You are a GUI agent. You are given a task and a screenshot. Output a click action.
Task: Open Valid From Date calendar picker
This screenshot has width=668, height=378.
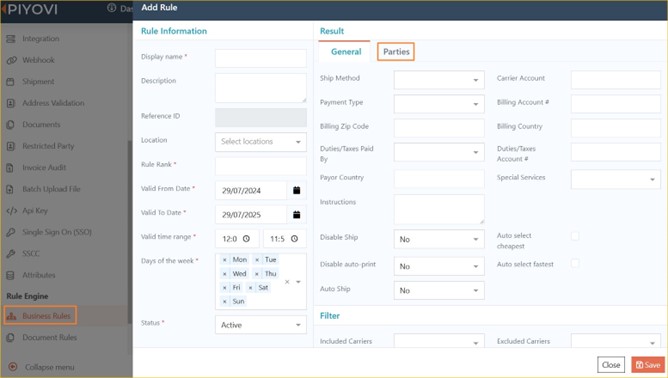[297, 190]
